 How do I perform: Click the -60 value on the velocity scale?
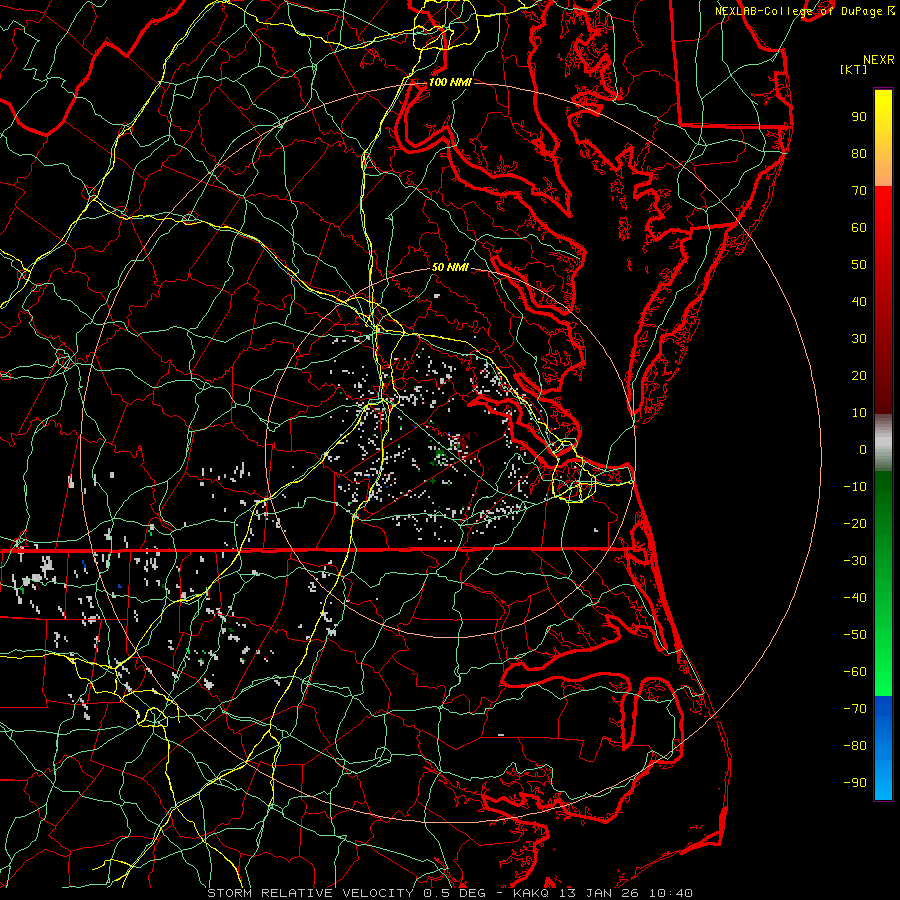[x=855, y=672]
